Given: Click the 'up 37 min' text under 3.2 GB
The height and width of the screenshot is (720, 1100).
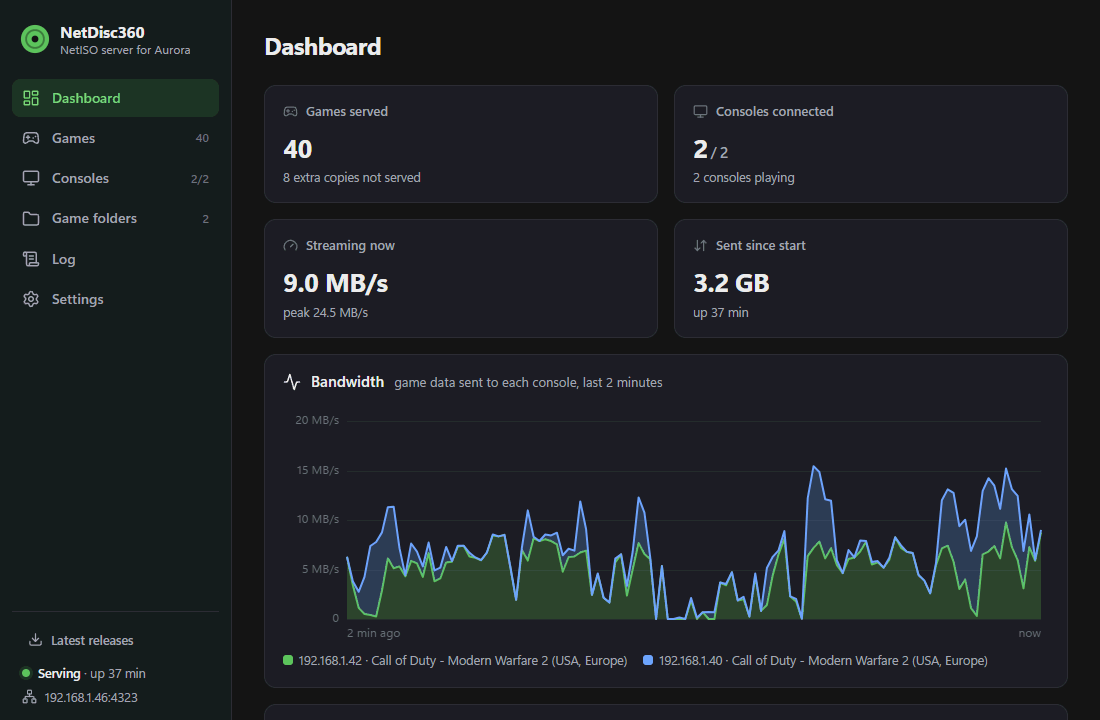Looking at the screenshot, I should tap(720, 312).
